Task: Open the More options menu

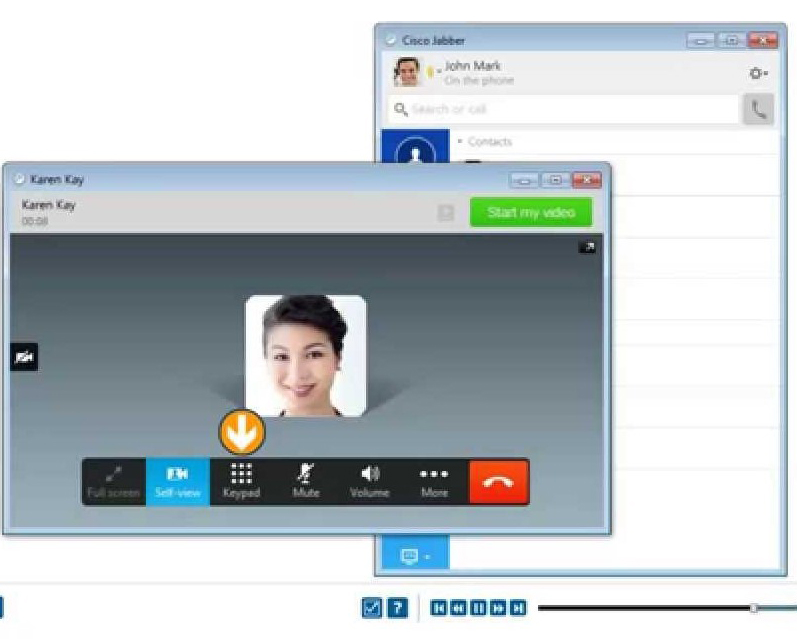Action: tap(434, 481)
